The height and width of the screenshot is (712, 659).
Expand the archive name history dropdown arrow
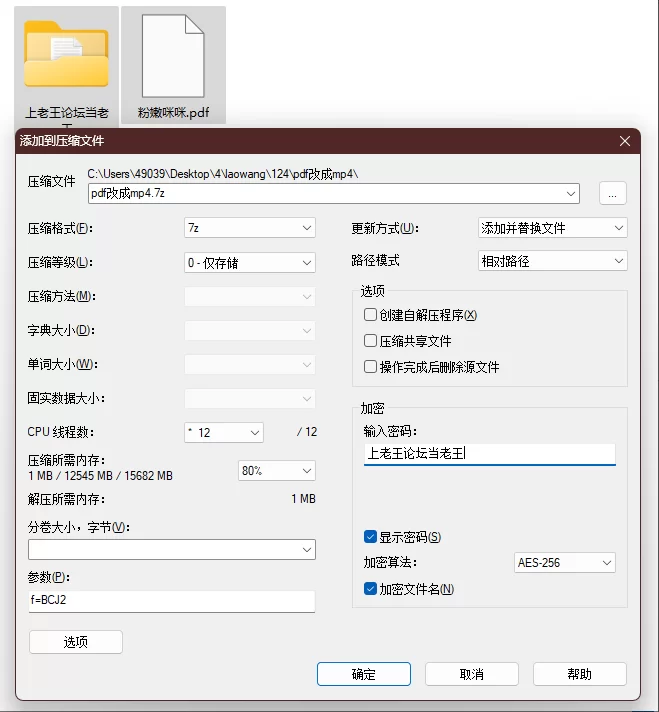[570, 193]
